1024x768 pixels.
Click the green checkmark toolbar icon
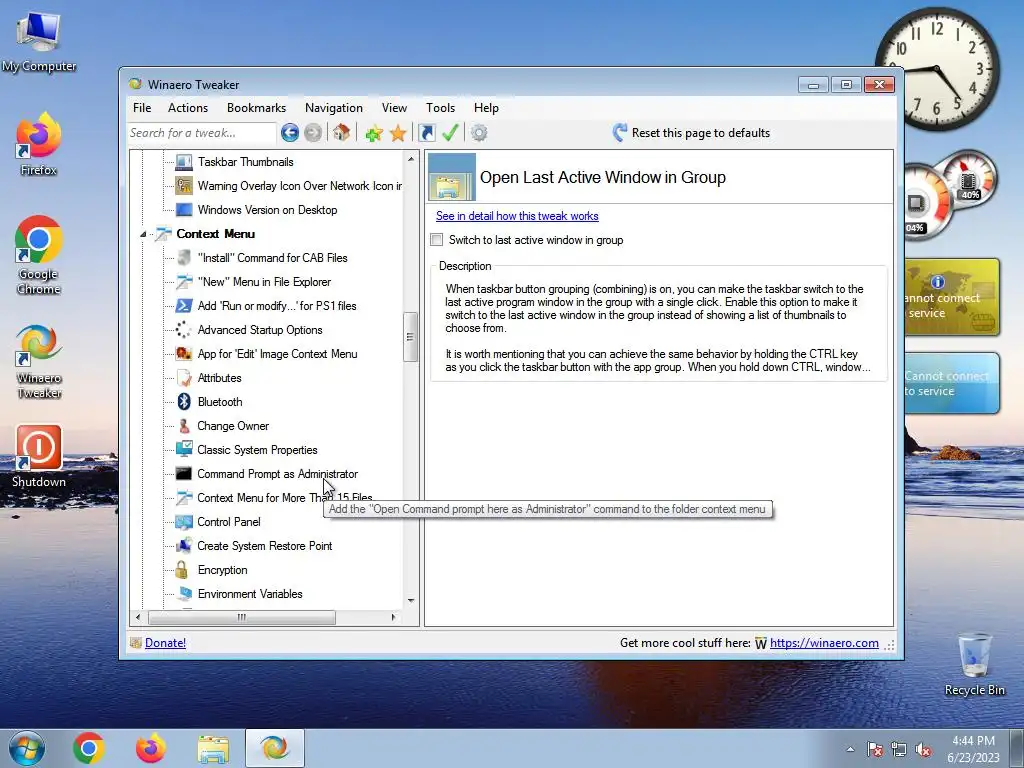coord(450,133)
